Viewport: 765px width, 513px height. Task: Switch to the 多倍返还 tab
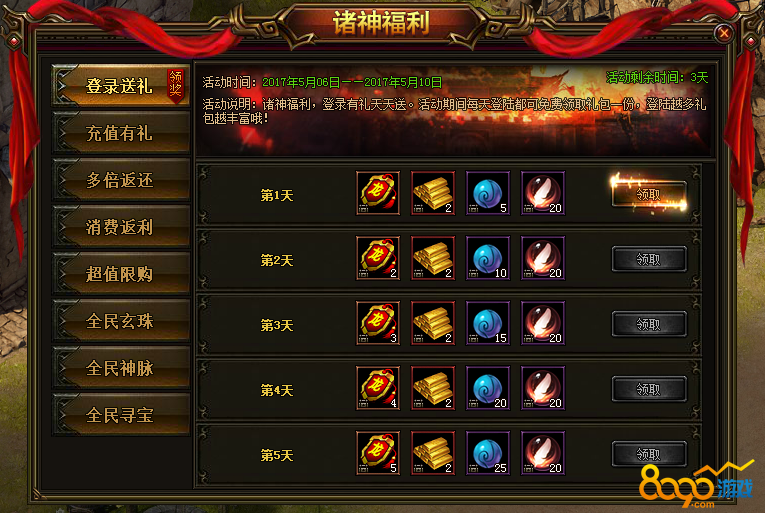[x=121, y=180]
